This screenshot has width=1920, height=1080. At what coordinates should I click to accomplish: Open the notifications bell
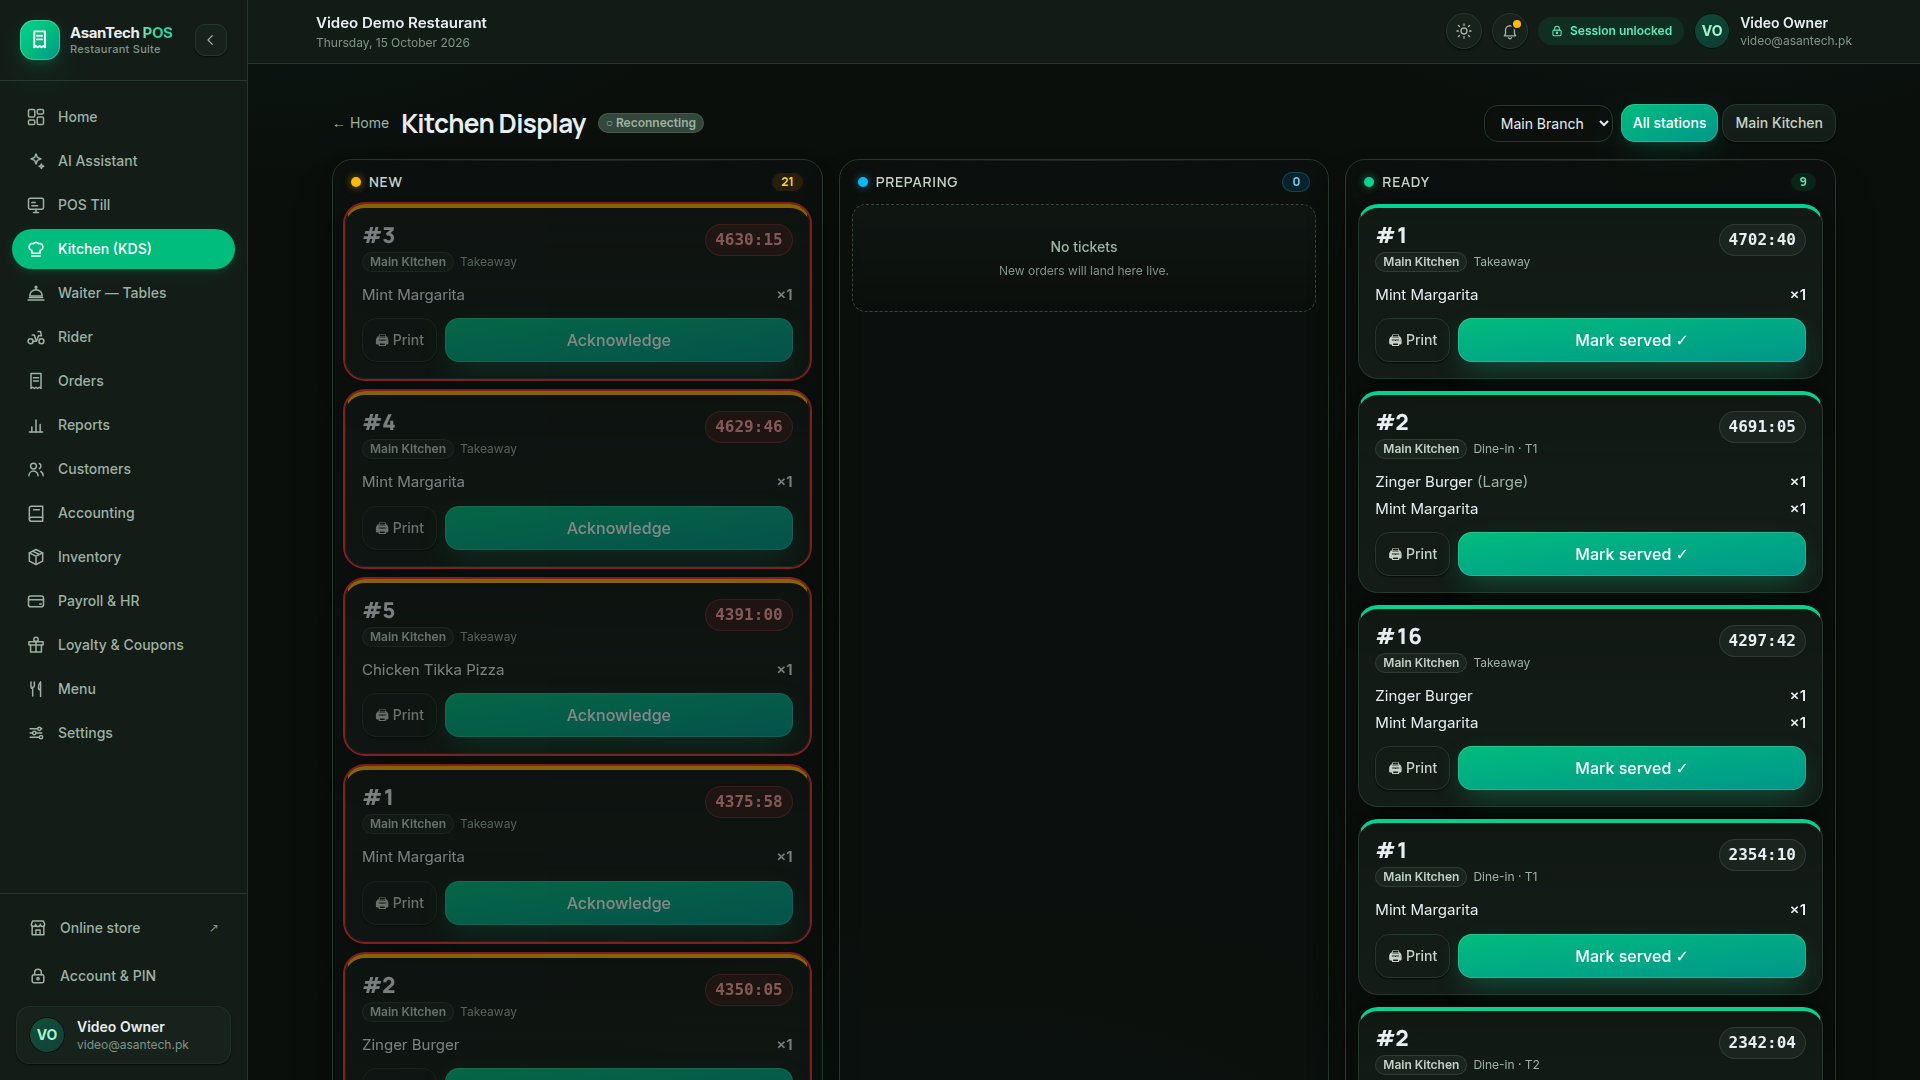[1510, 31]
